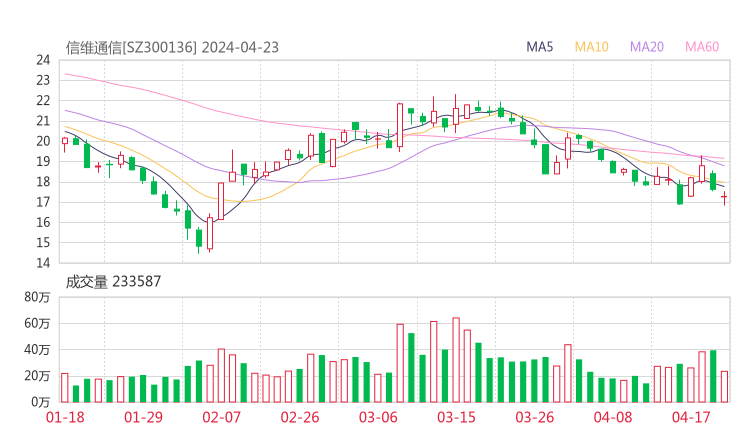Click the 20万 volume axis label
This screenshot has height=440, width=740.
coord(37,376)
